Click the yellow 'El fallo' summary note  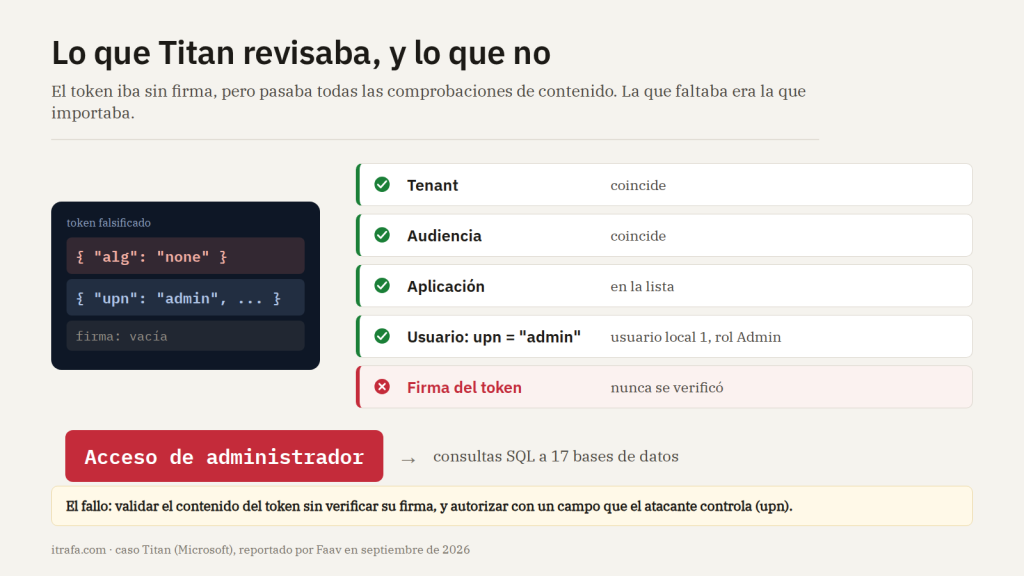point(512,506)
